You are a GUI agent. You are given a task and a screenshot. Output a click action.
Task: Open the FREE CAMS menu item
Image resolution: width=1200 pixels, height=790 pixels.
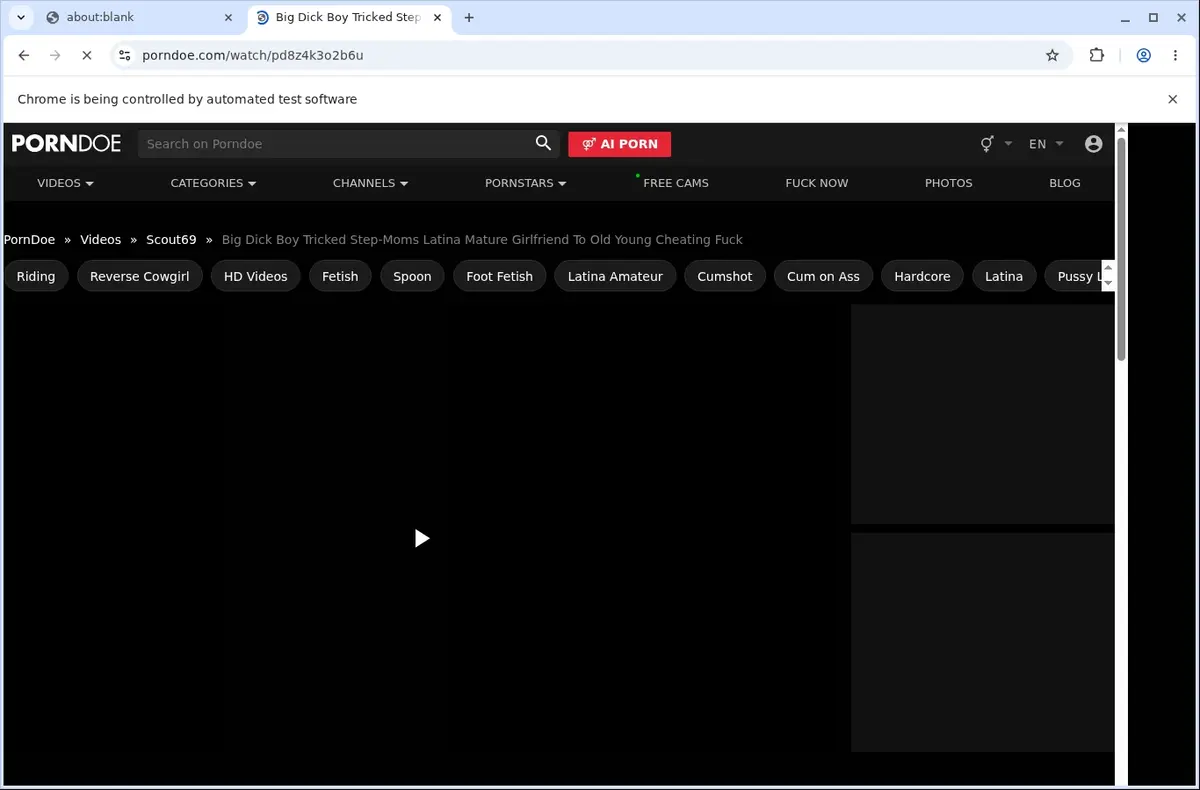[x=675, y=183]
